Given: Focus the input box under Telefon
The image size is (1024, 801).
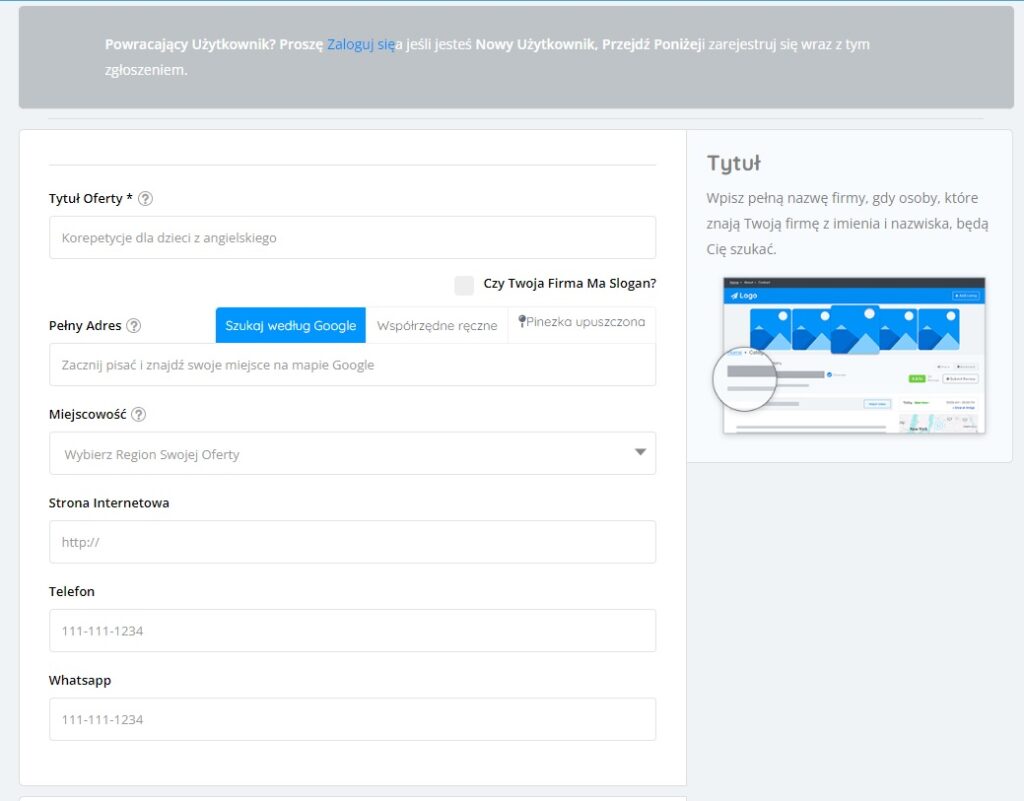Looking at the screenshot, I should (352, 631).
